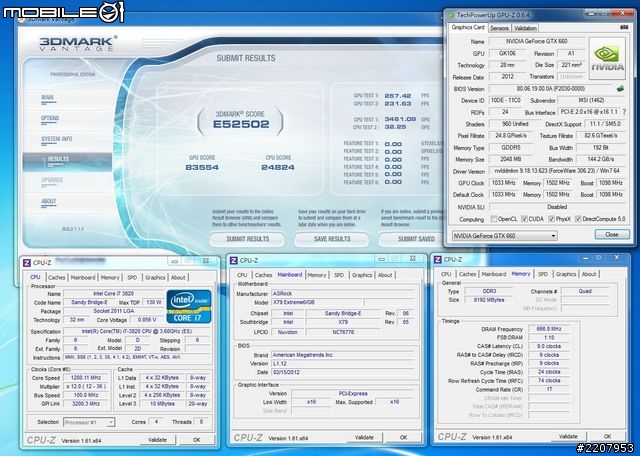
Task: Open SYSTEM INFO in 3DMark sidebar
Action: click(x=56, y=139)
